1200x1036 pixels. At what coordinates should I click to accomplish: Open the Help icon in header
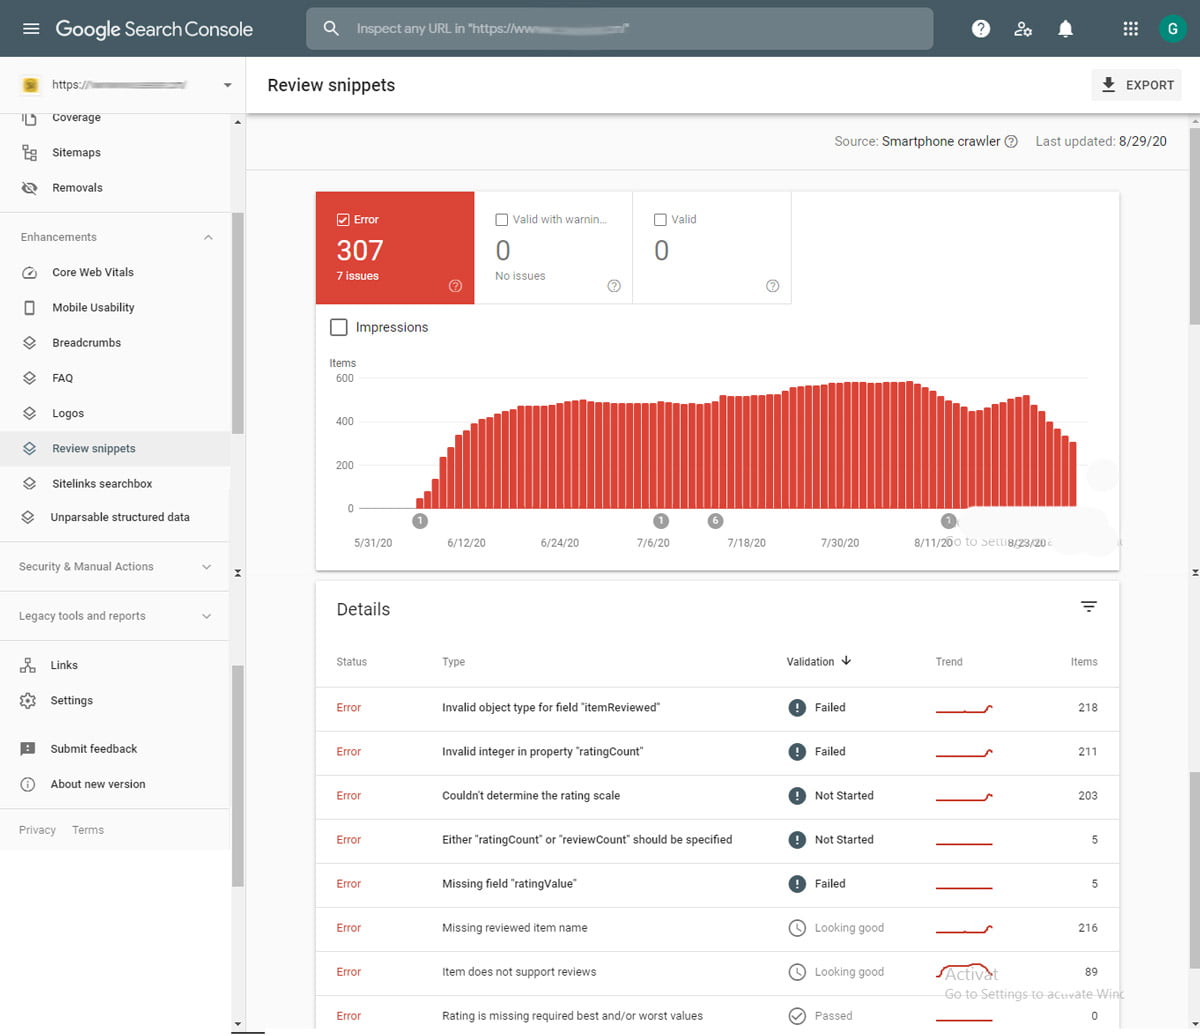[981, 29]
